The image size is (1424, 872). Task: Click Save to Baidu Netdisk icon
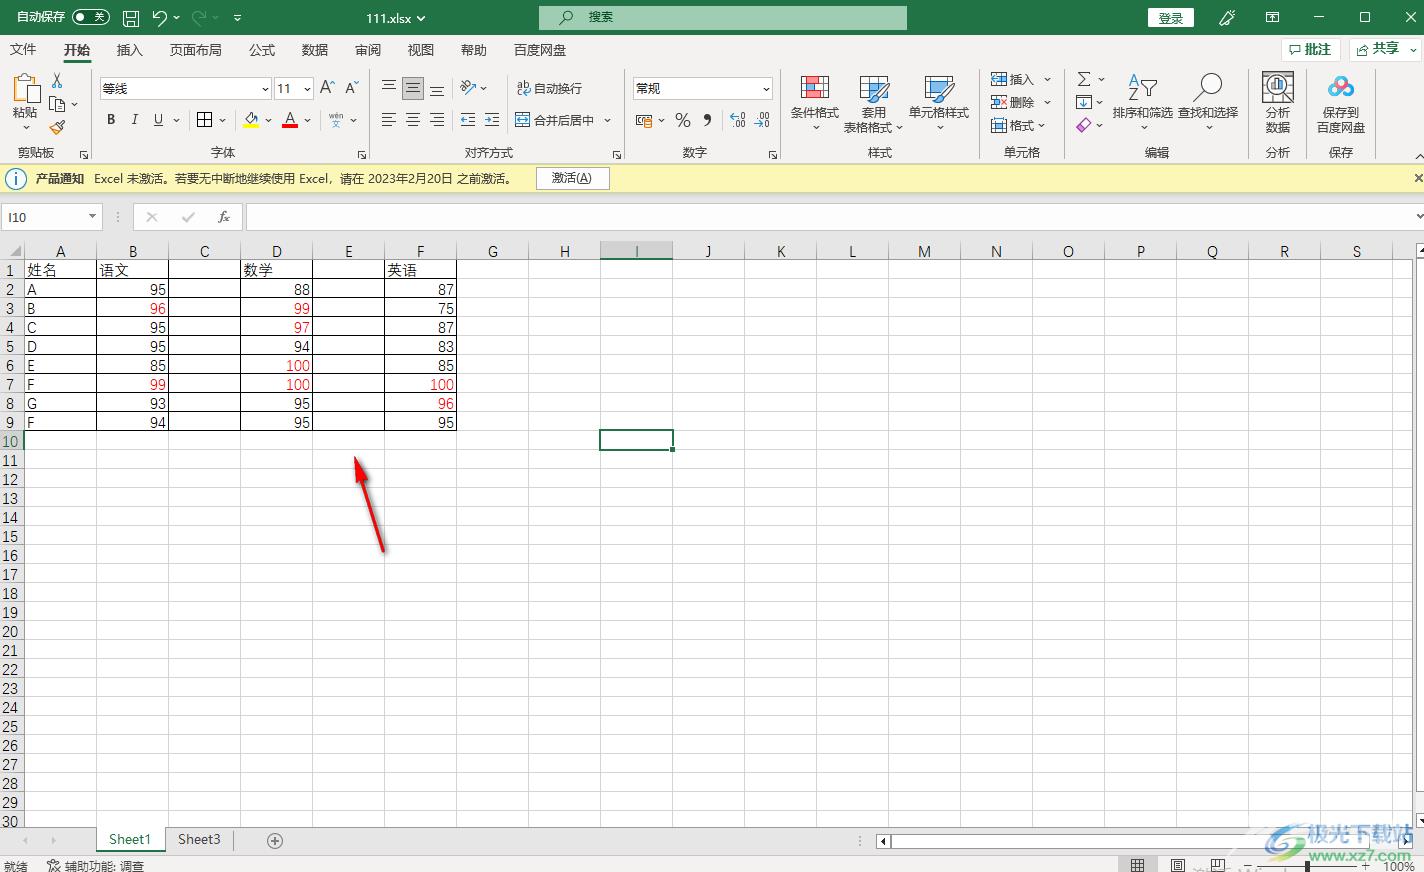1341,103
